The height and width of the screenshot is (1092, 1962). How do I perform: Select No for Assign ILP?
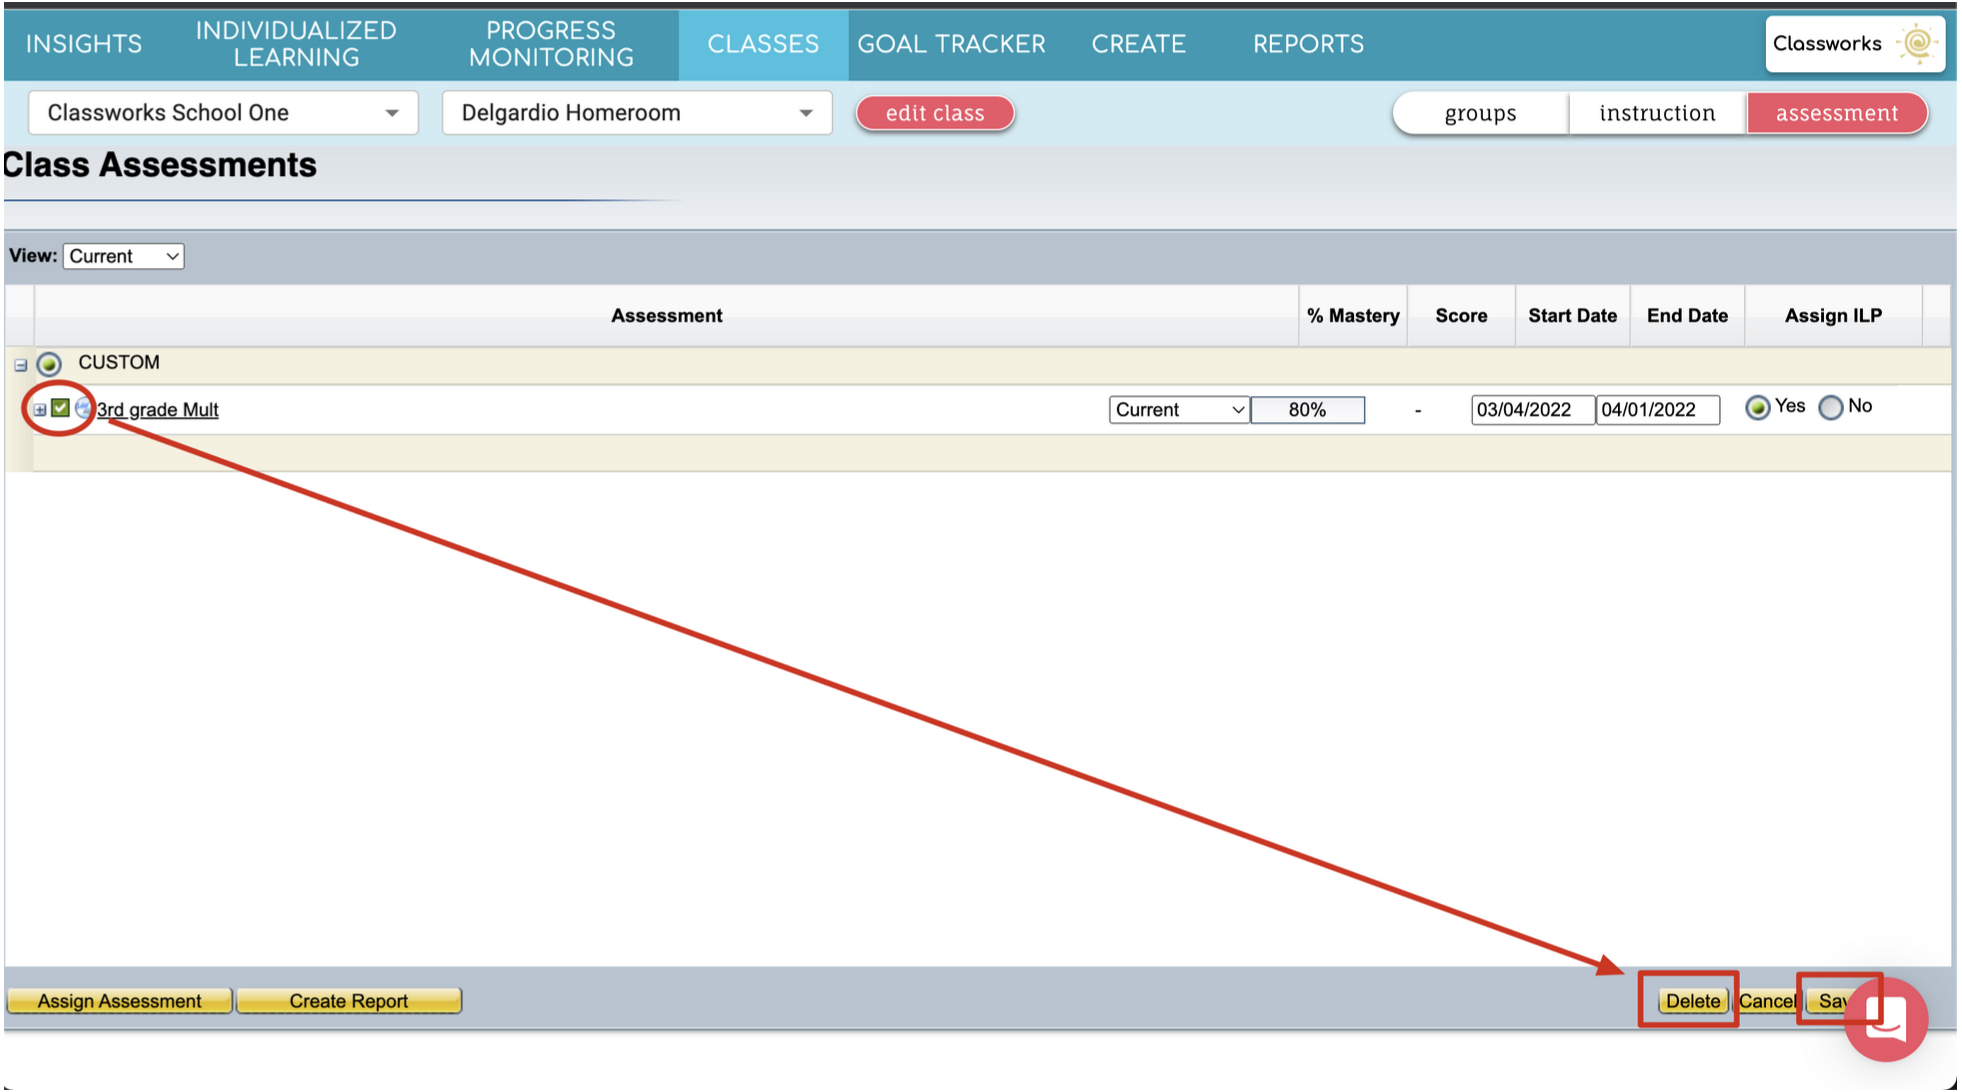pyautogui.click(x=1830, y=408)
